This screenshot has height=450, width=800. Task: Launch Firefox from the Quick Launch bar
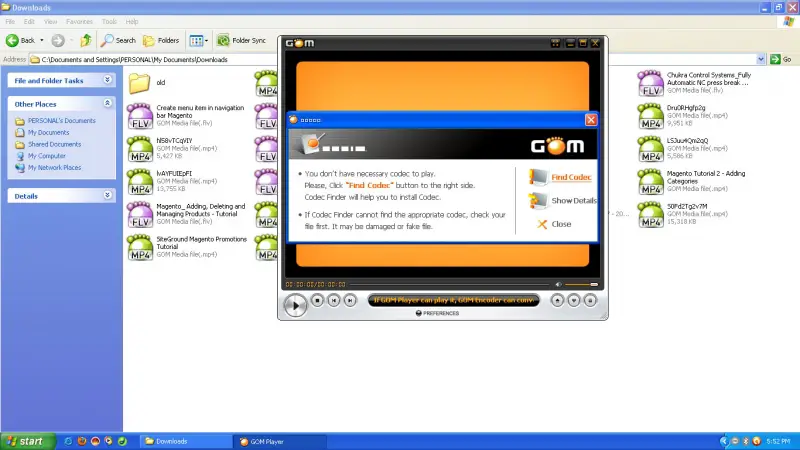(82, 441)
